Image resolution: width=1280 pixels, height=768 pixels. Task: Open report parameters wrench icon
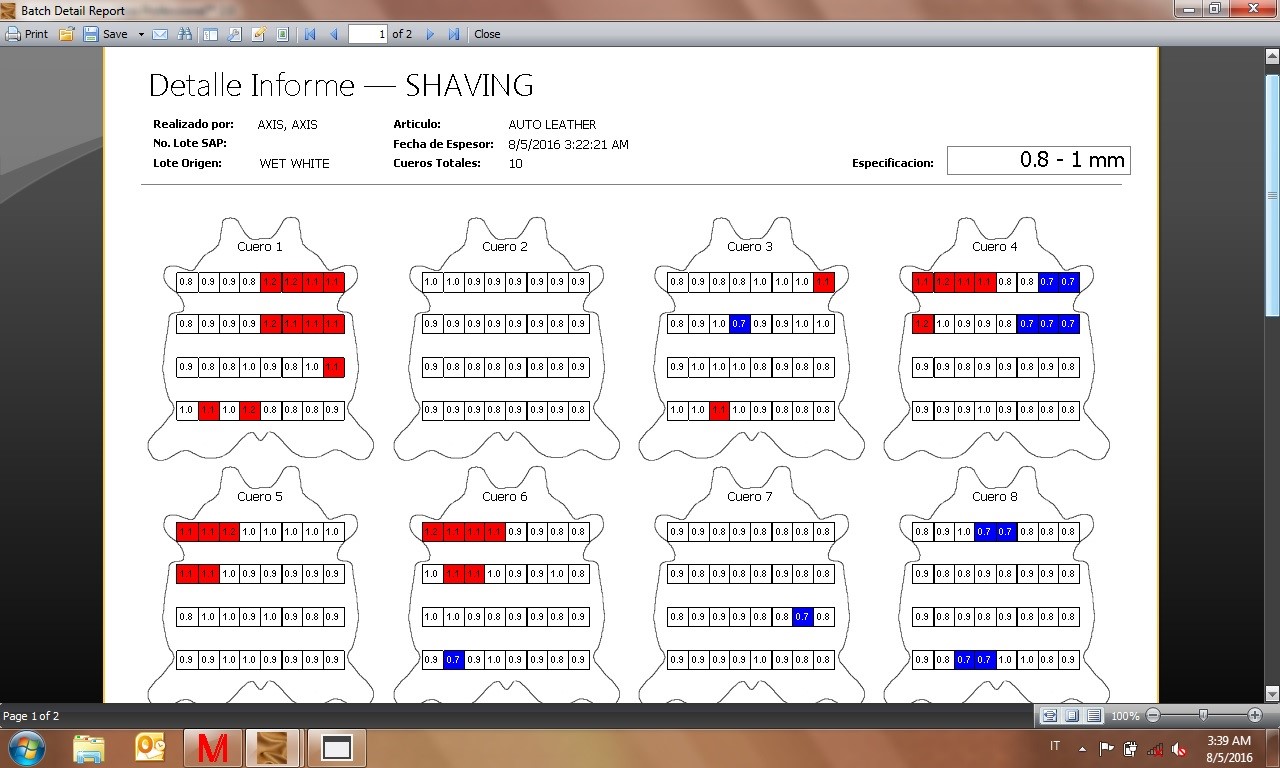tap(235, 34)
